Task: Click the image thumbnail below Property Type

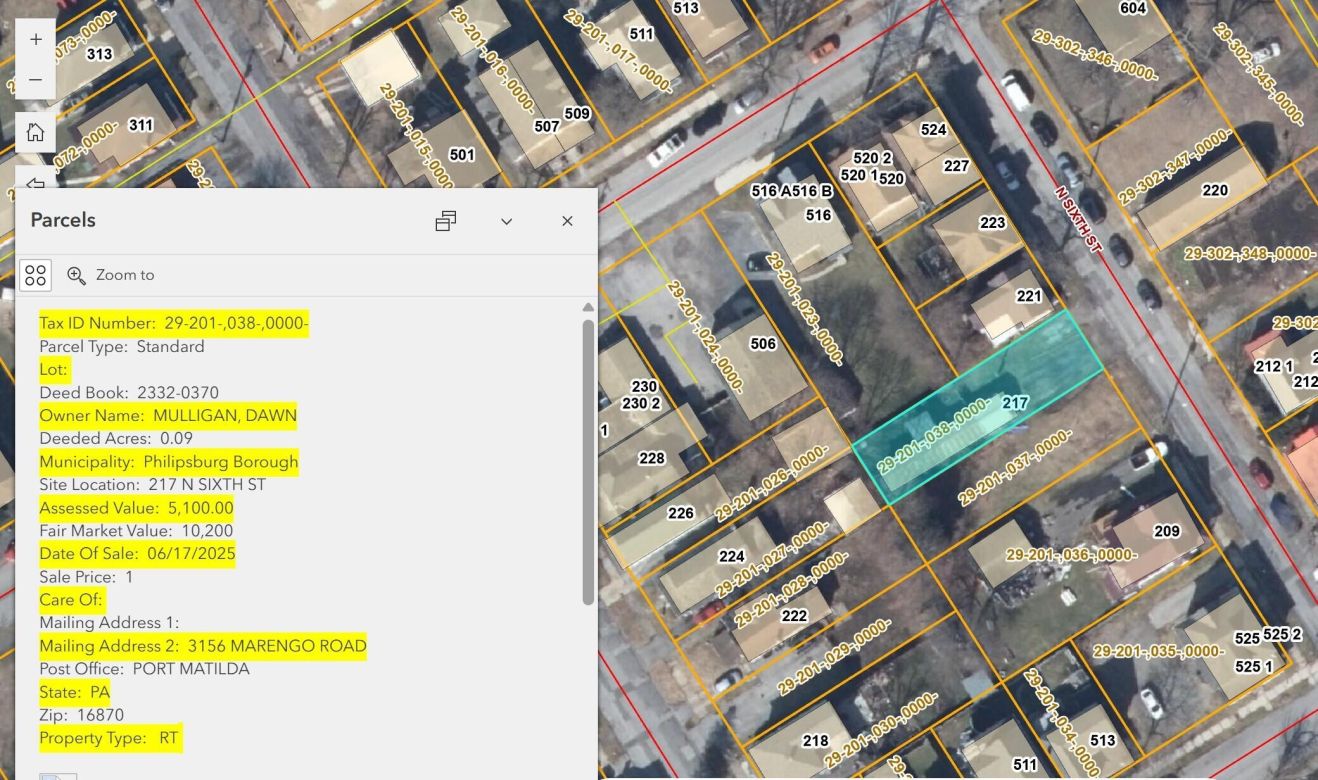Action: 58,776
